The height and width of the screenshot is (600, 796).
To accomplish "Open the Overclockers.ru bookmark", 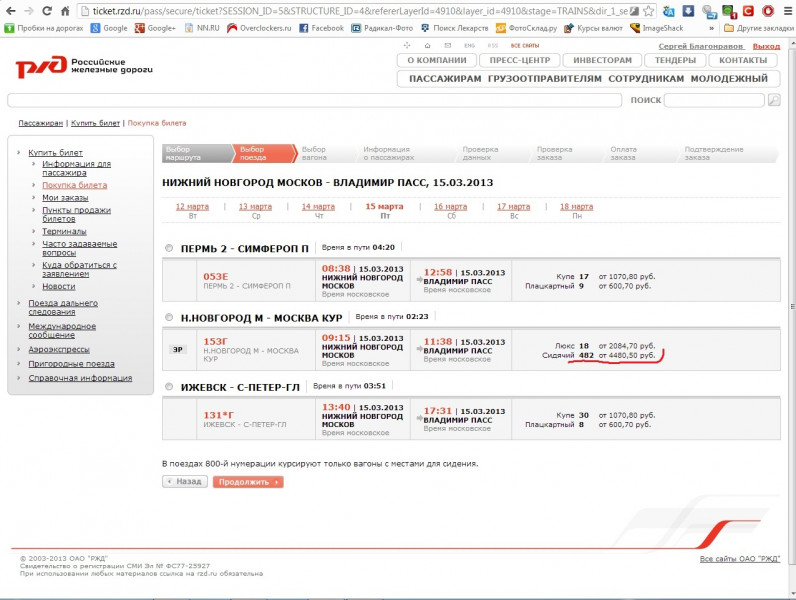I will (261, 28).
